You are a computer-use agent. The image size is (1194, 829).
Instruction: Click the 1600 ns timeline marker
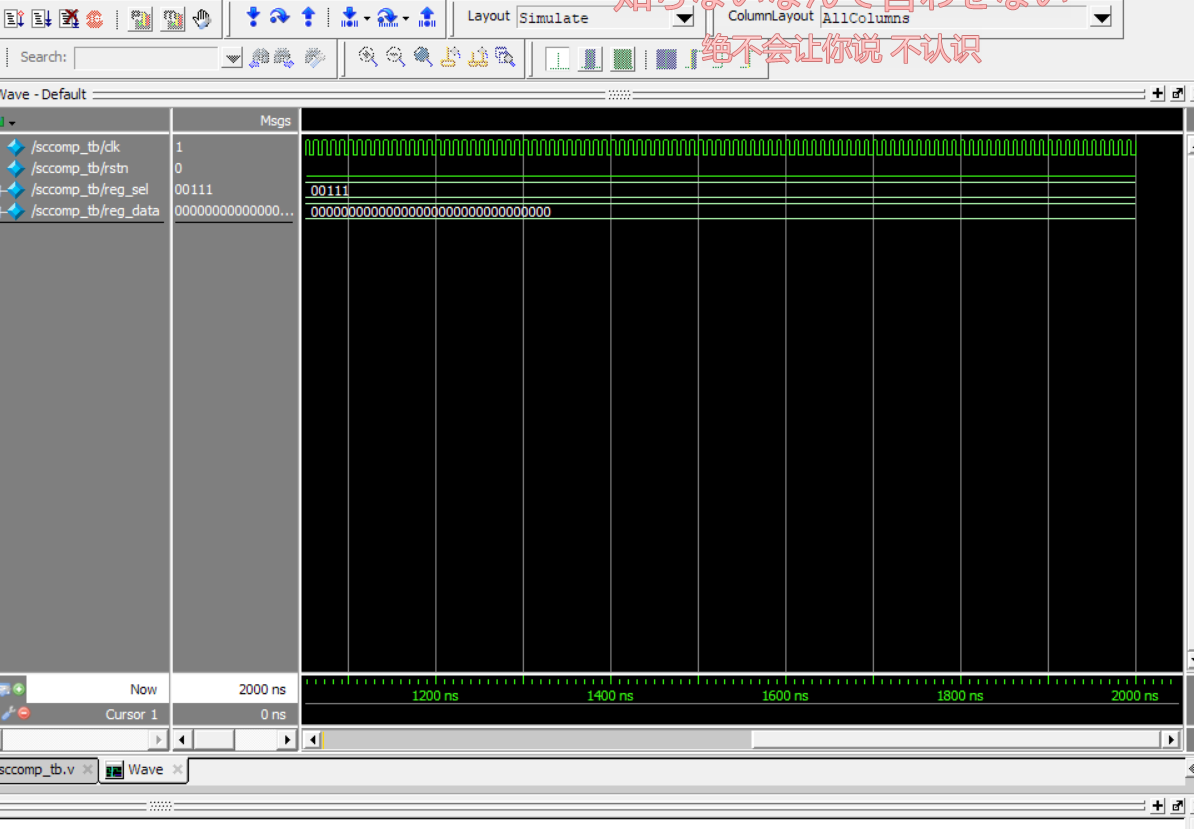[x=785, y=695]
